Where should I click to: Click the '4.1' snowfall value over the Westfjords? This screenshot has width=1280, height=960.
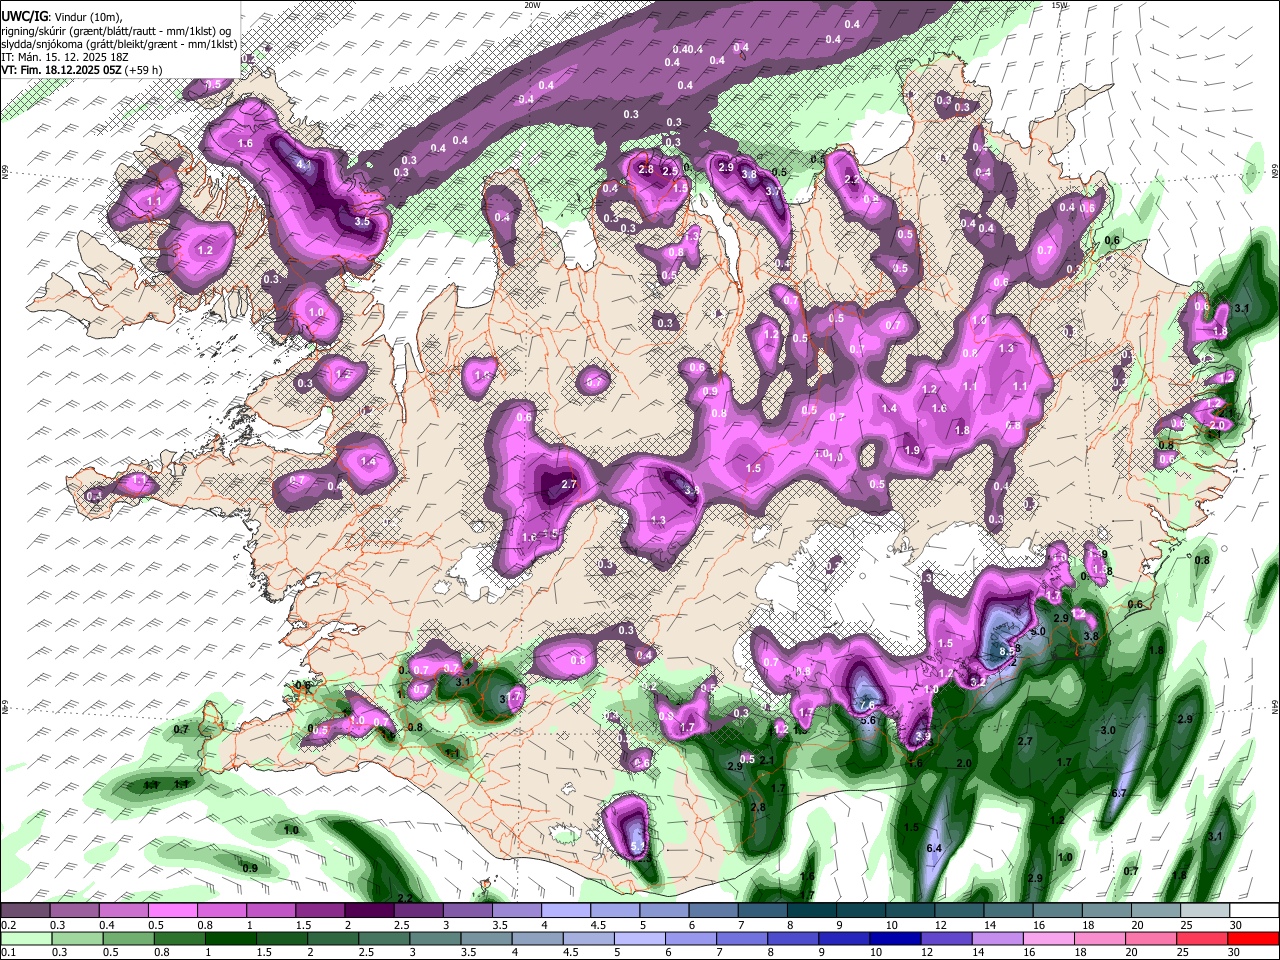[x=305, y=164]
